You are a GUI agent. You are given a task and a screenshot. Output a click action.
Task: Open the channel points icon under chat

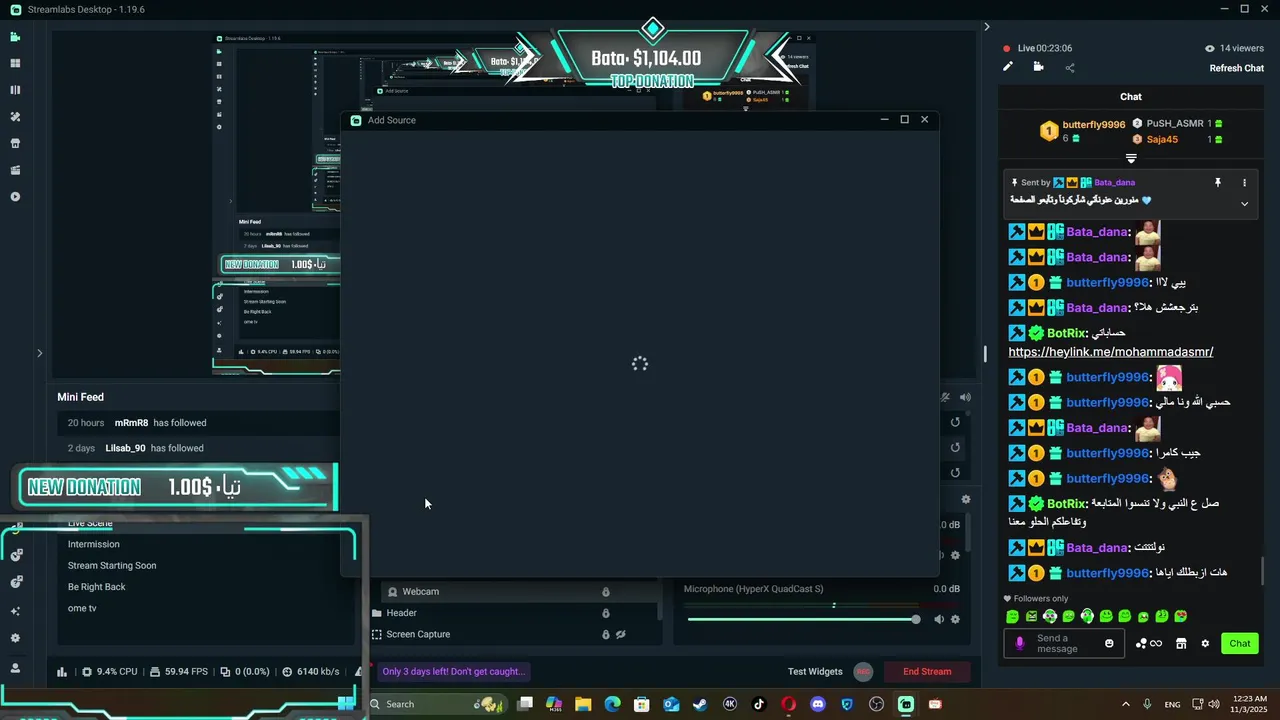coord(1148,643)
